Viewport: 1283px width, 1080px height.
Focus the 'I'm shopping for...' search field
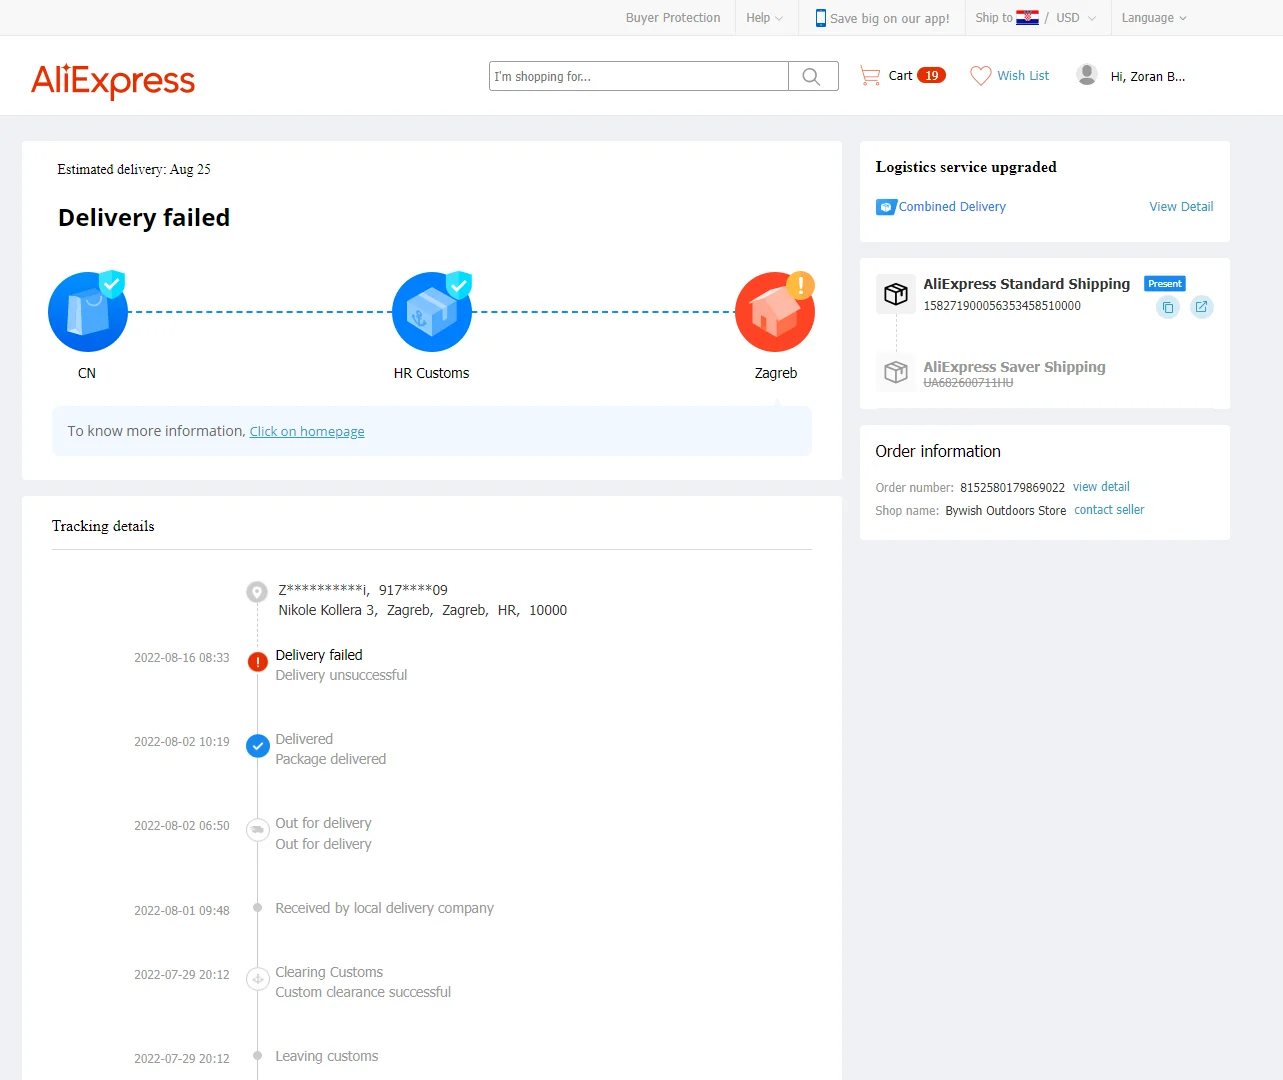coord(639,76)
